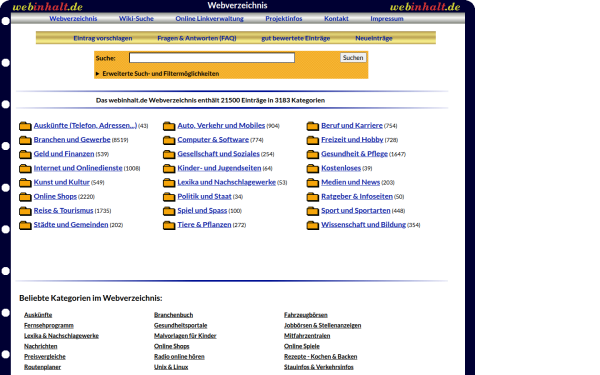Click the folder icon beside Kunst und Kultur
Image resolution: width=600 pixels, height=375 pixels.
(x=25, y=183)
